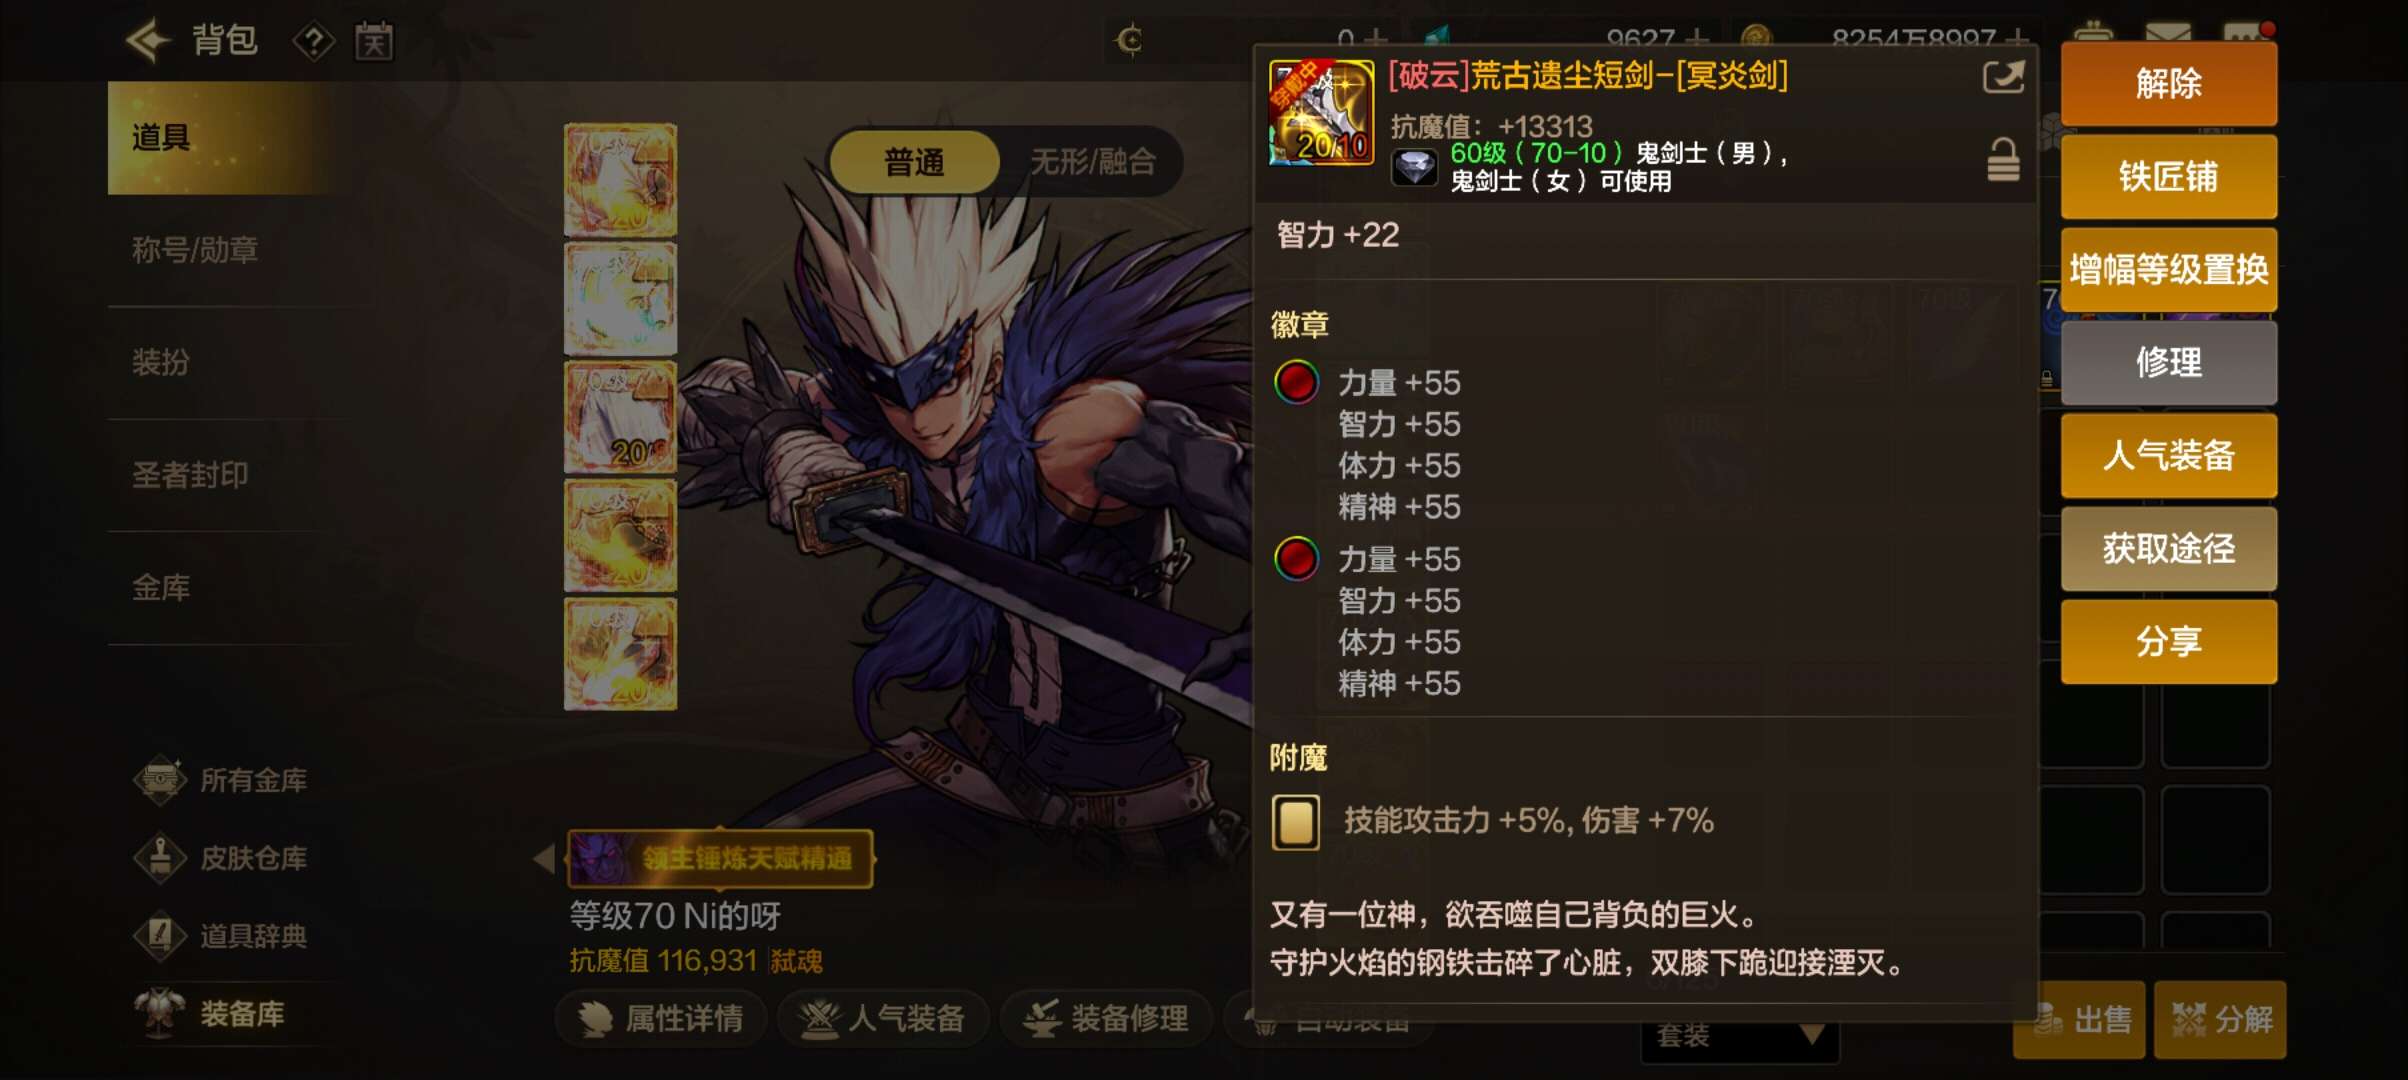Click left arrow beside 领主锤炼天赋精通

coord(544,858)
